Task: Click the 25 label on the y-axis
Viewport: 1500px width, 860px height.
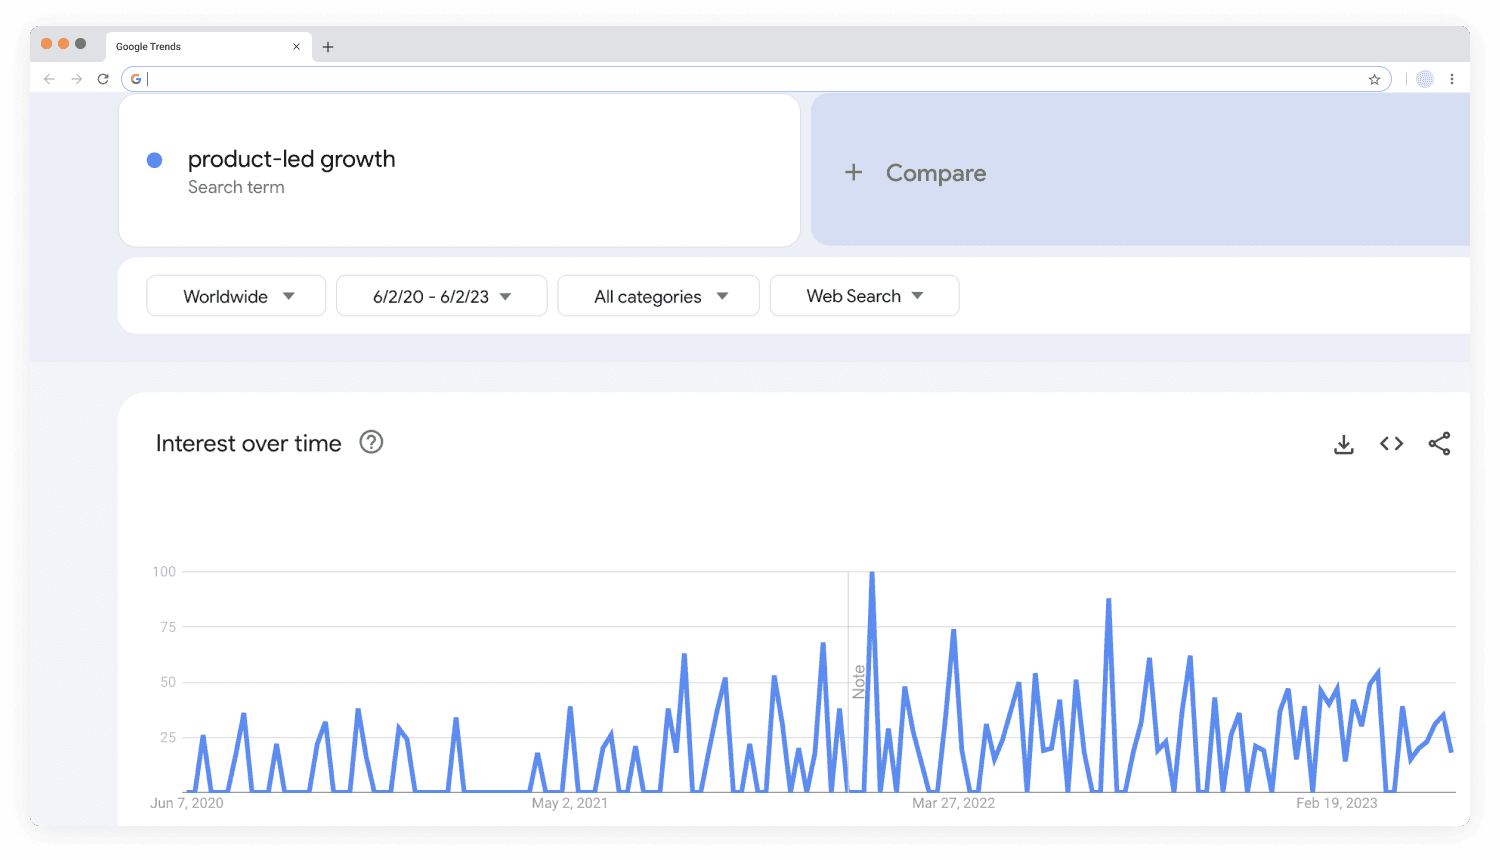Action: 168,737
